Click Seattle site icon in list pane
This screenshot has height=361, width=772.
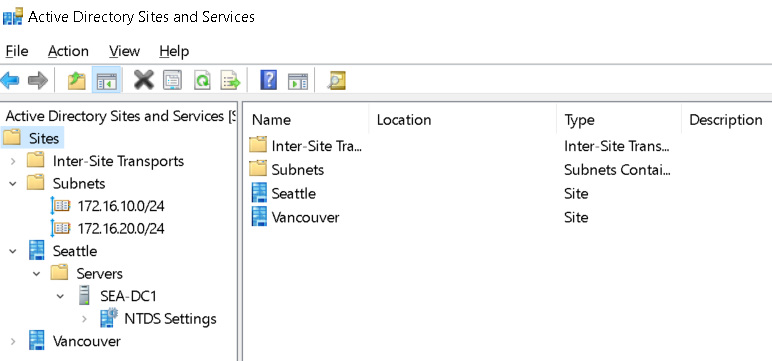[259, 193]
